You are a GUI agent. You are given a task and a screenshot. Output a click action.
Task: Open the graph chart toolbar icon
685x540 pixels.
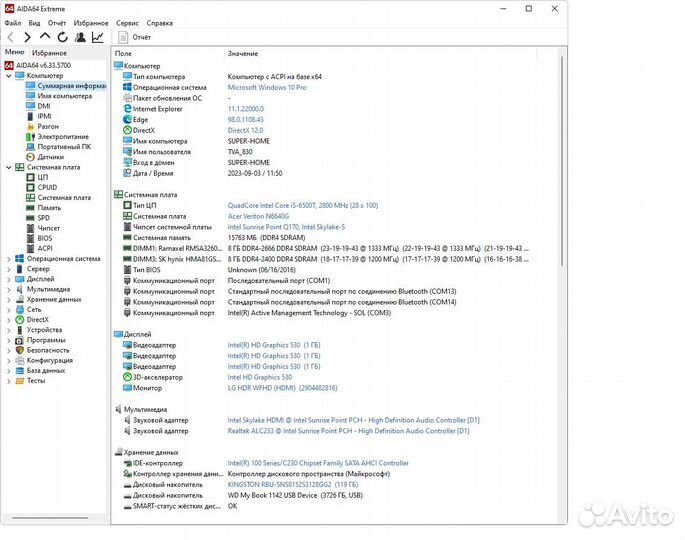coord(98,38)
